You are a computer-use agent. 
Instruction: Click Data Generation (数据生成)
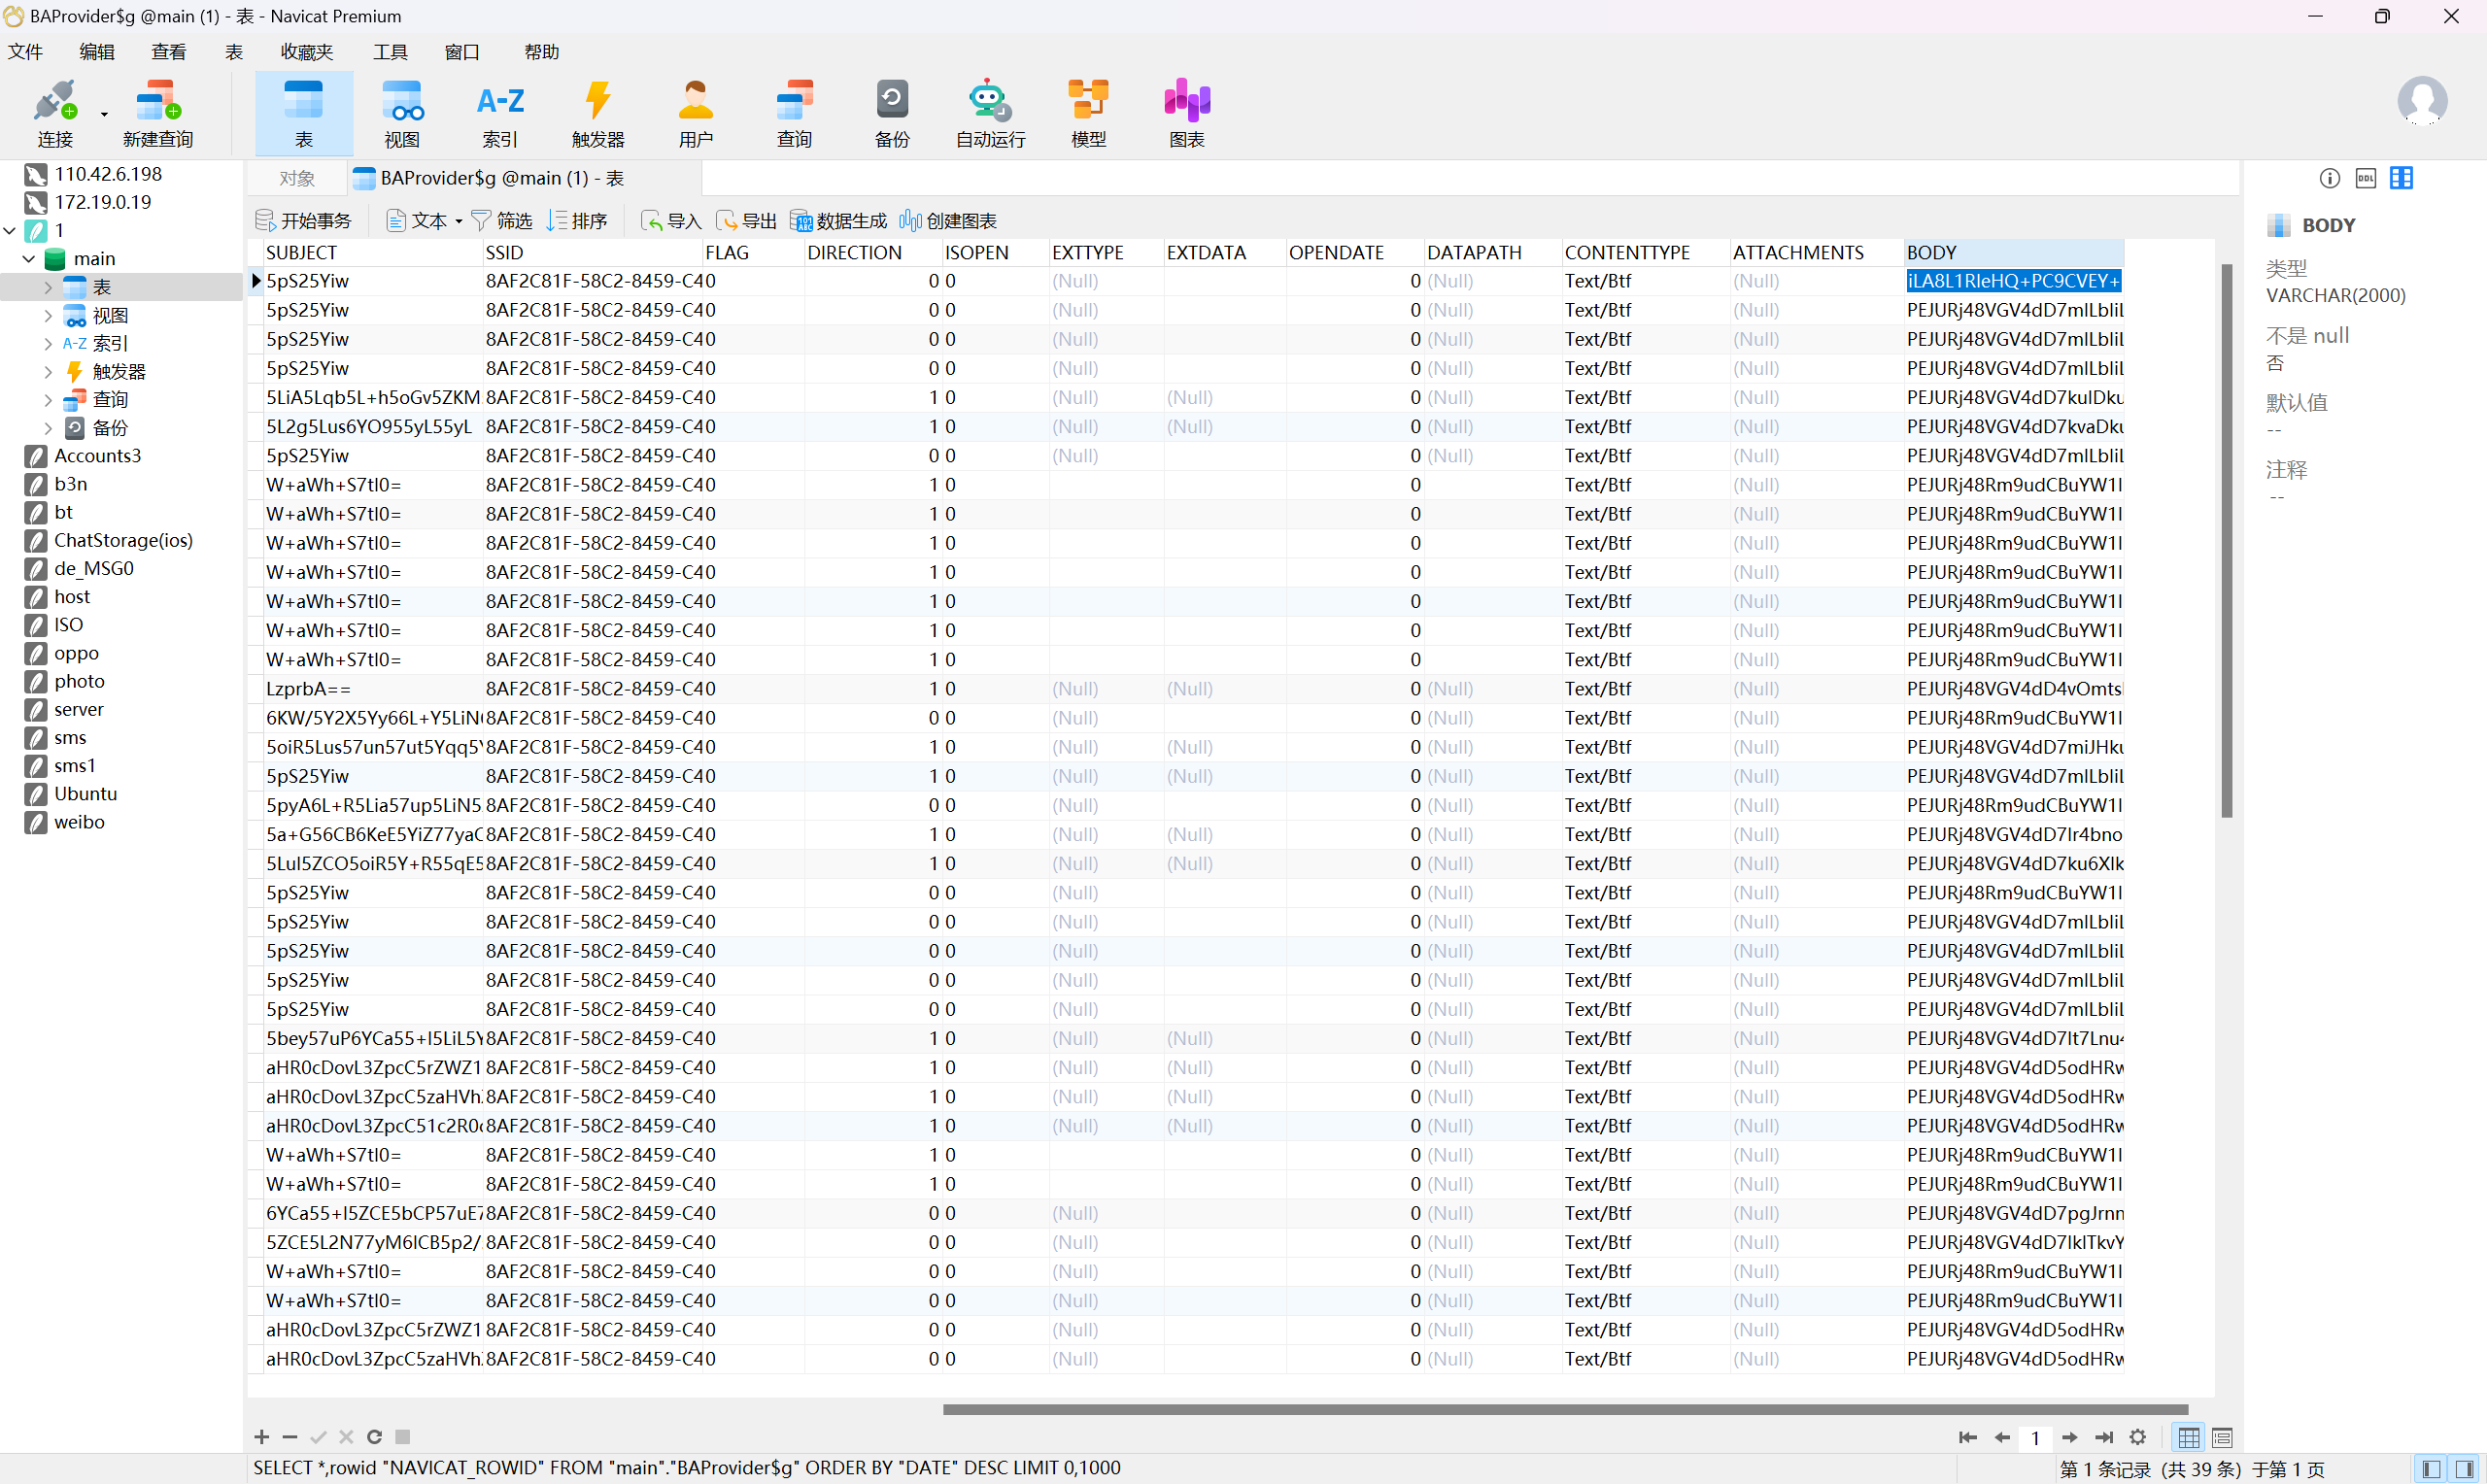click(839, 220)
